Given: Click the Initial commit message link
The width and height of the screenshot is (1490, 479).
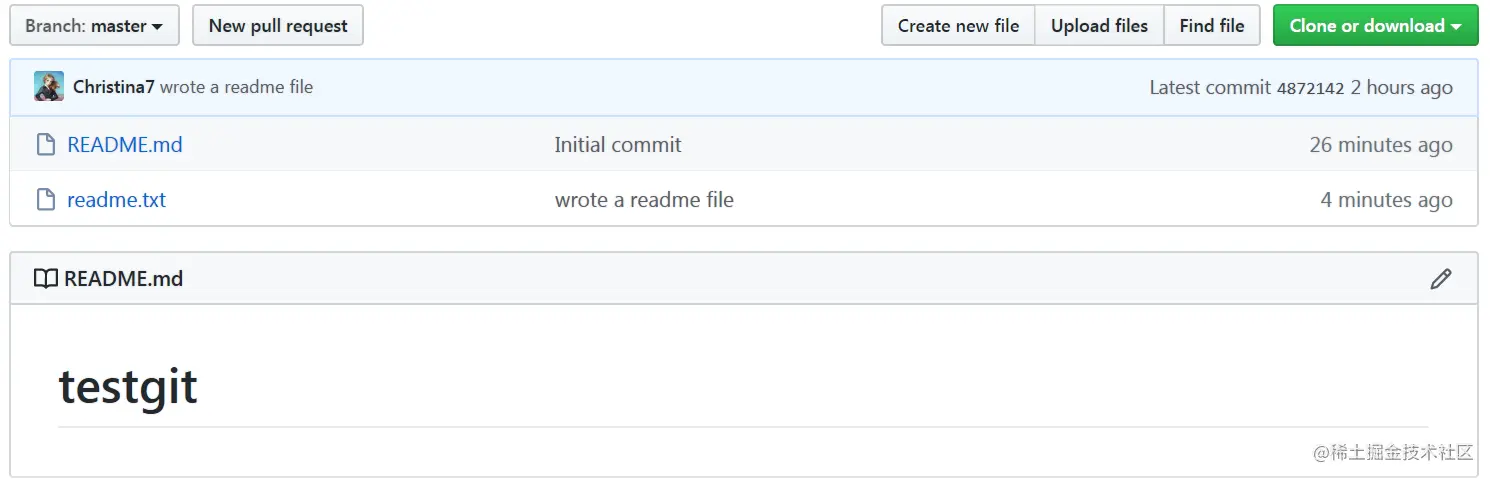Looking at the screenshot, I should [618, 145].
